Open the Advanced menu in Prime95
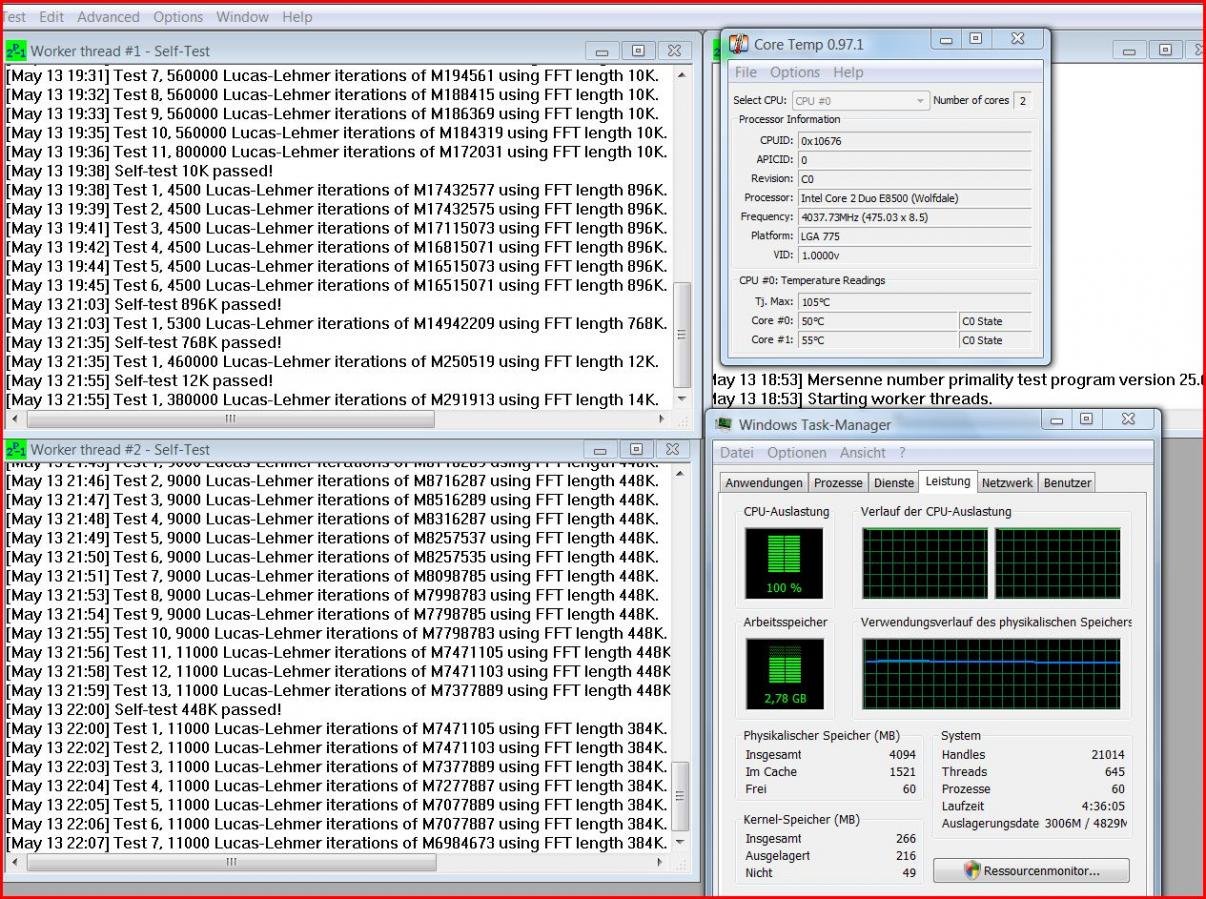Screen dimensions: 1206x899 [x=109, y=17]
